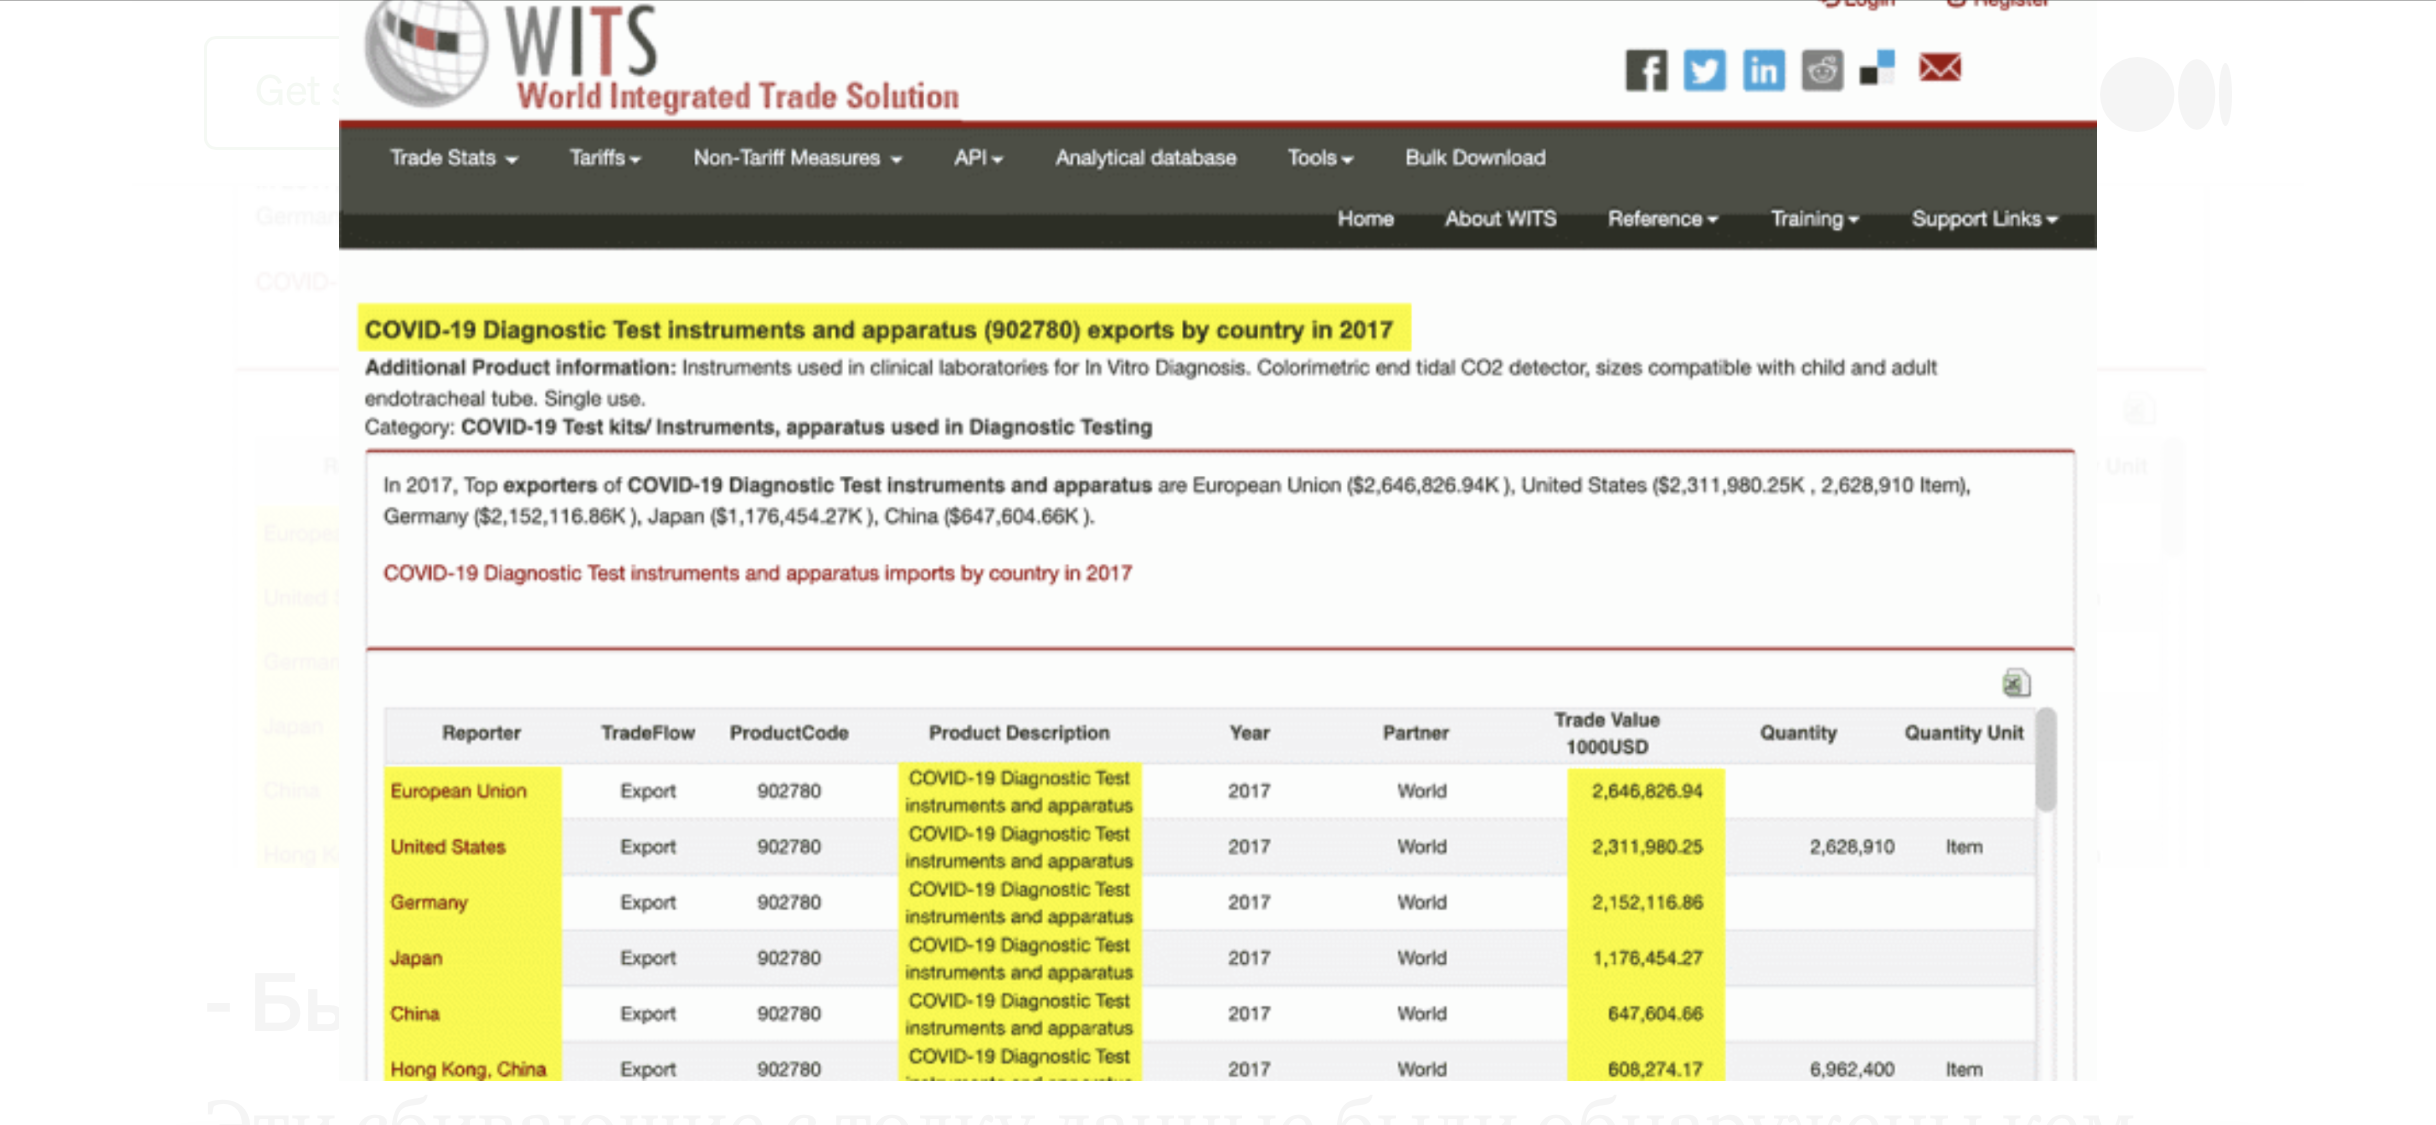Screen dimensions: 2436x1125
Task: Click the LinkedIn share icon
Action: [1763, 70]
